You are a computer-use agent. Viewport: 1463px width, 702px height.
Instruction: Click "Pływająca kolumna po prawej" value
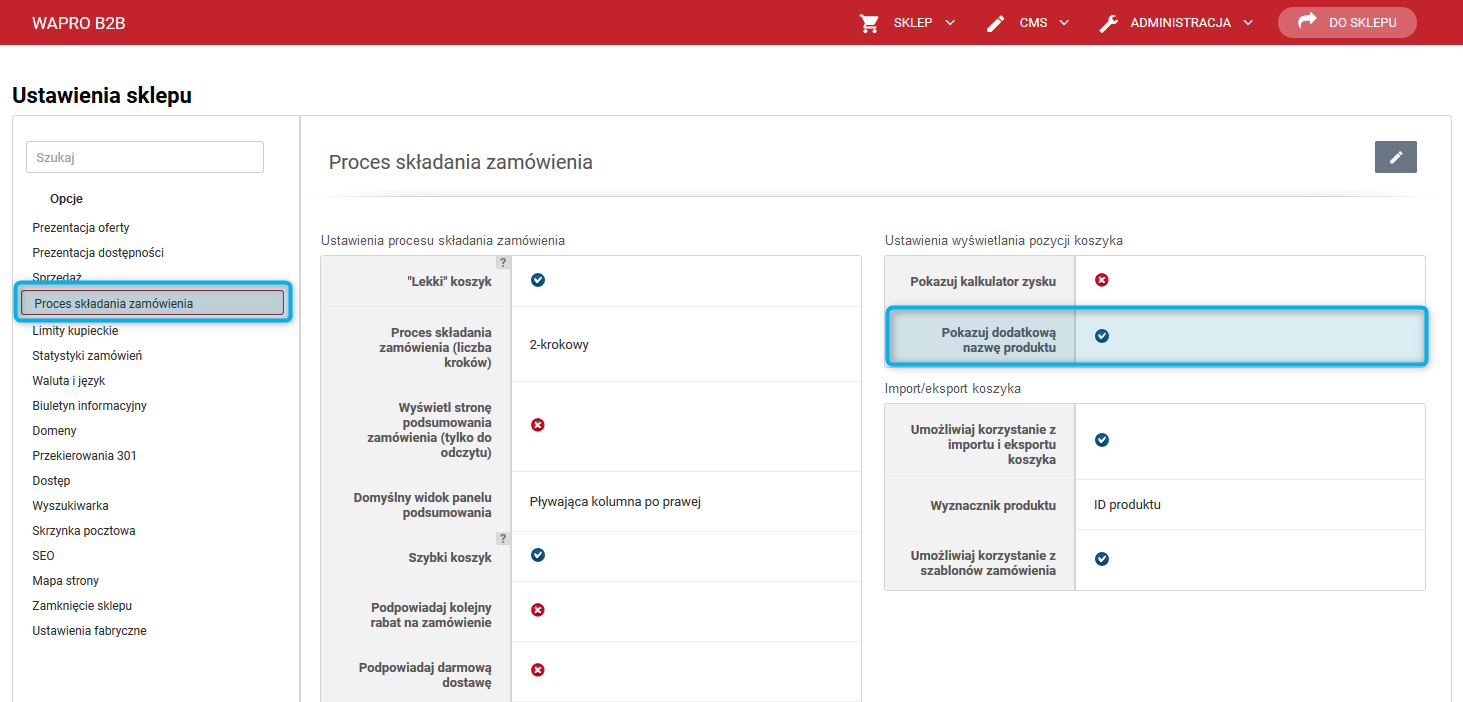[615, 502]
